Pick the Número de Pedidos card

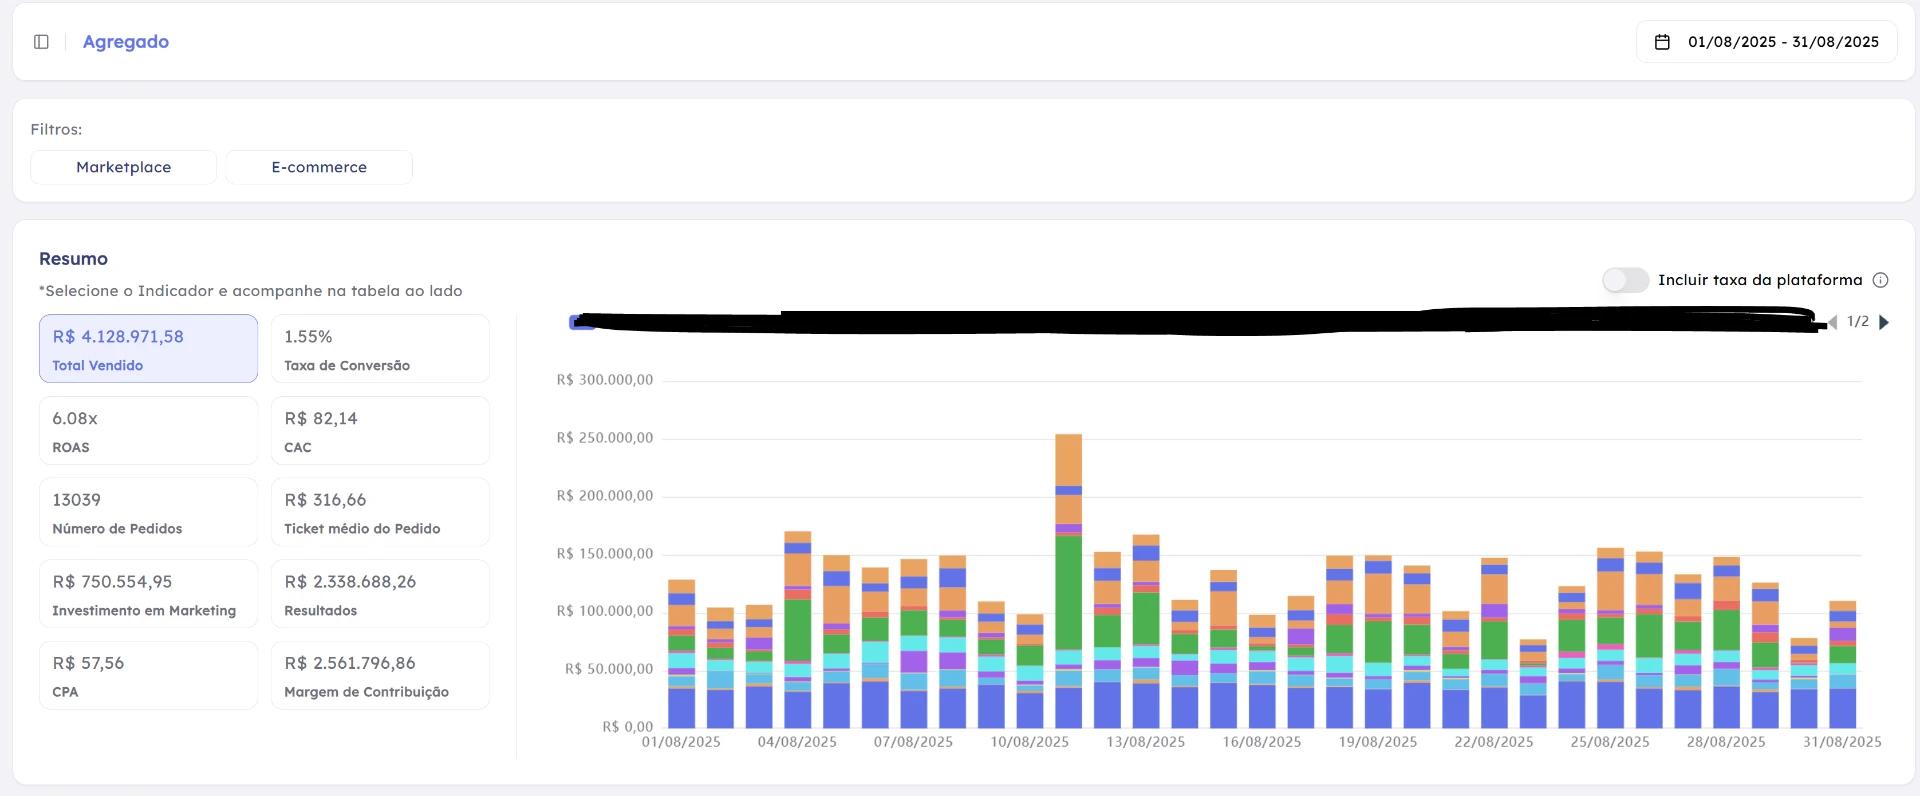(x=148, y=512)
